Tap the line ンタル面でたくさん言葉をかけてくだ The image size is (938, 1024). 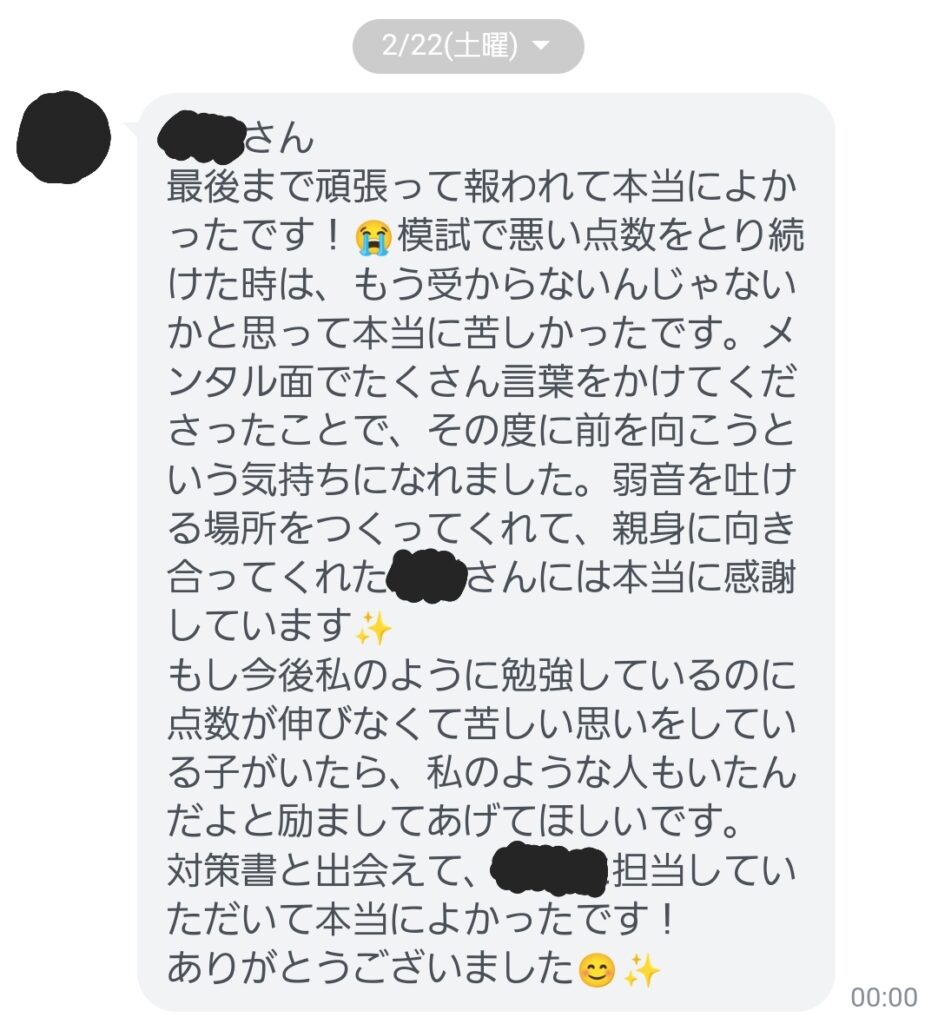coord(482,382)
